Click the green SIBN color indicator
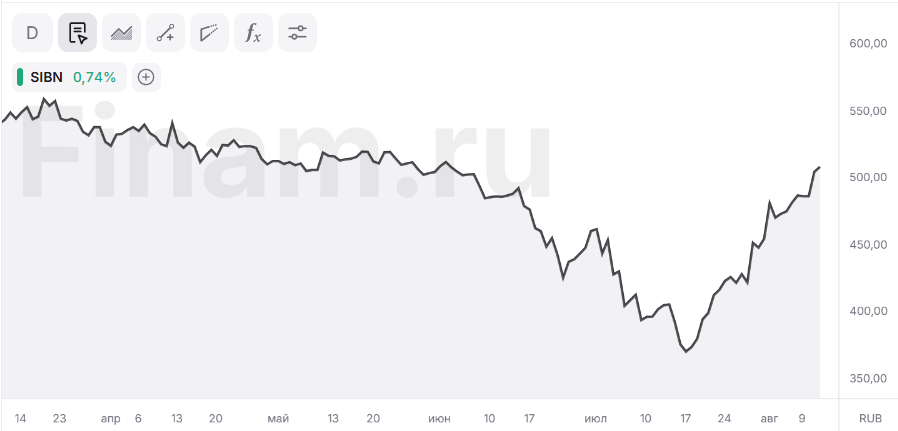The height and width of the screenshot is (431, 898). tap(20, 77)
